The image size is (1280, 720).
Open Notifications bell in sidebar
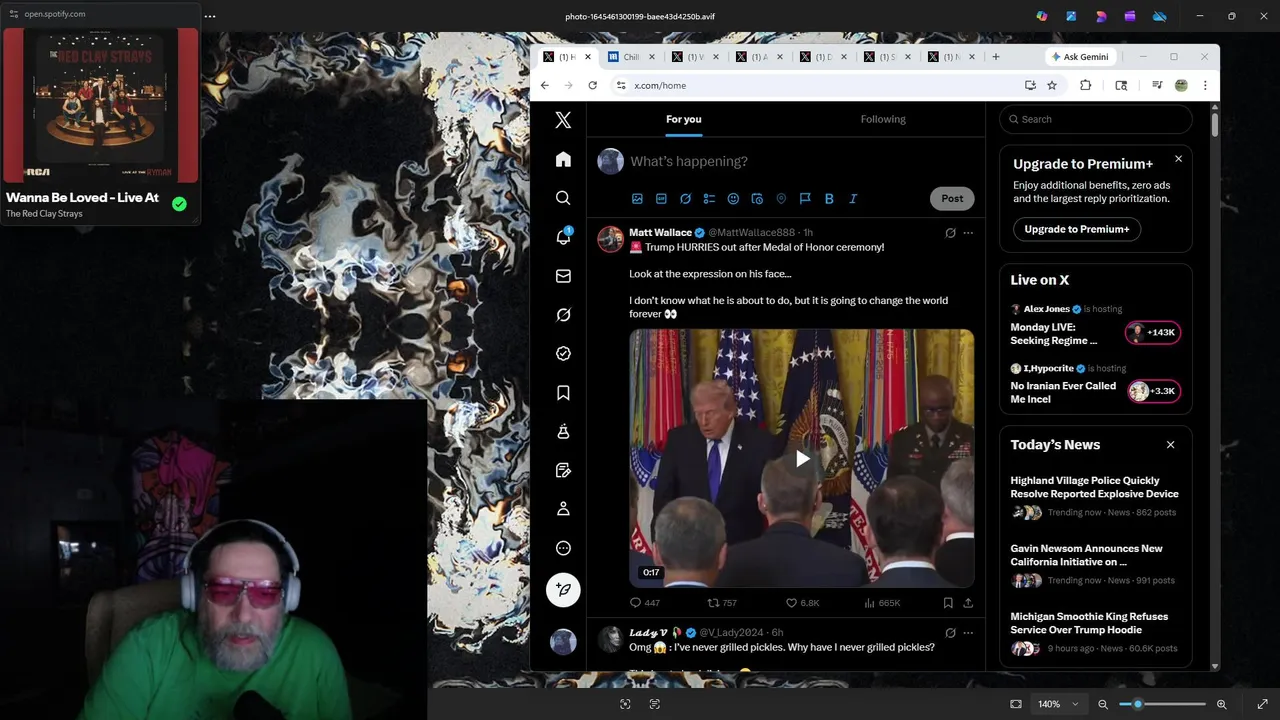click(x=563, y=237)
